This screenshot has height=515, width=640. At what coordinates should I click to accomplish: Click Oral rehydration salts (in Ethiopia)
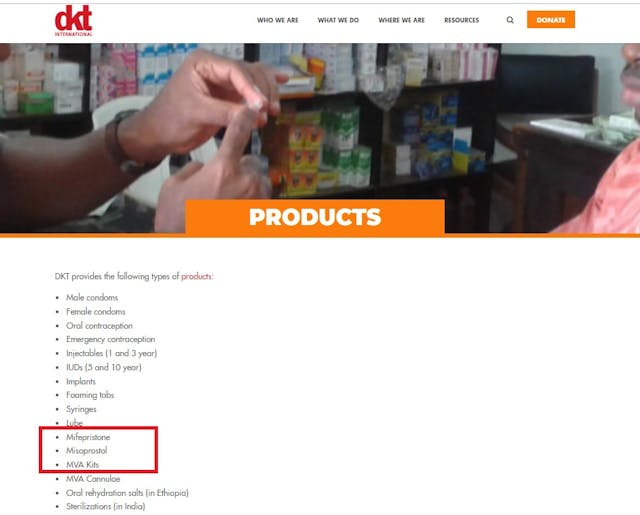tap(127, 493)
